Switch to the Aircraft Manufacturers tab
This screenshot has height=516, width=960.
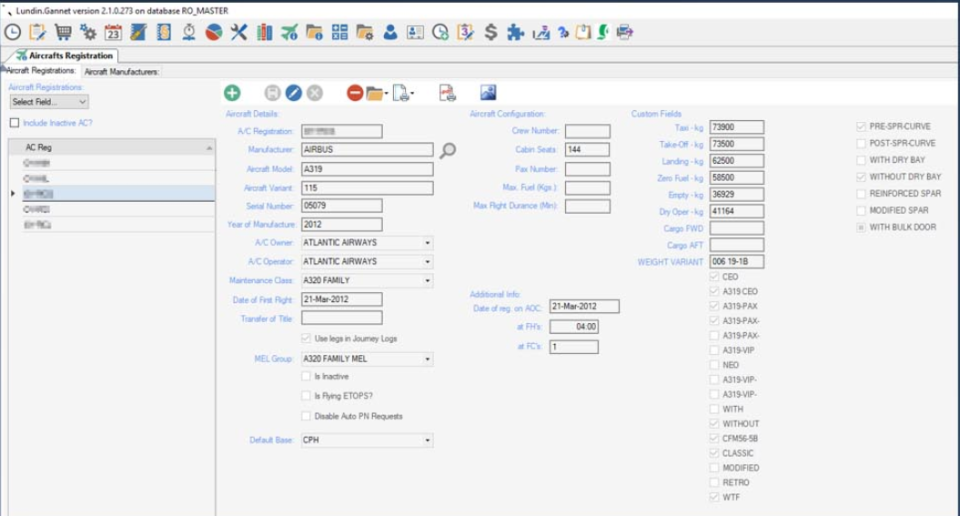tap(121, 71)
